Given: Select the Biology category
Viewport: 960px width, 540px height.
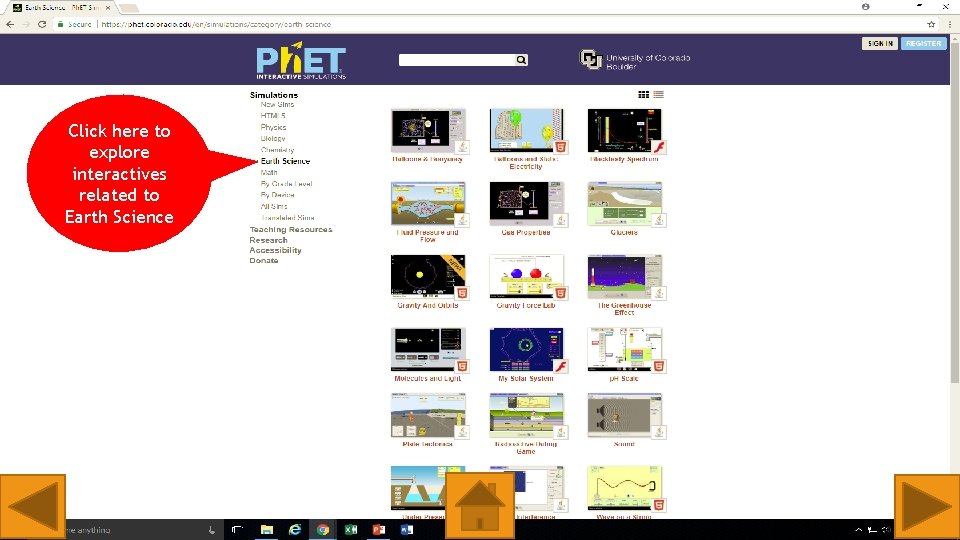Looking at the screenshot, I should pyautogui.click(x=272, y=138).
